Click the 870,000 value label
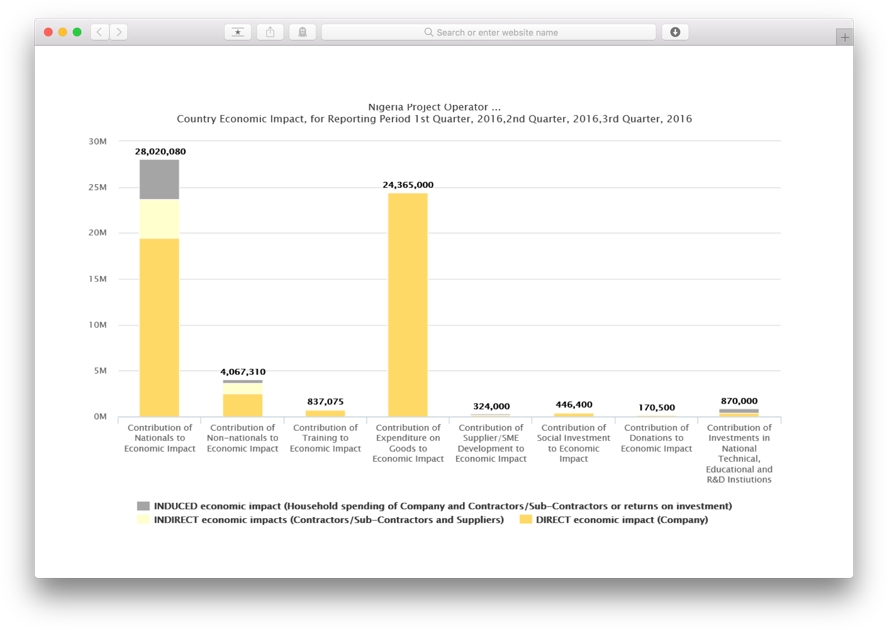888x631 pixels. 739,400
